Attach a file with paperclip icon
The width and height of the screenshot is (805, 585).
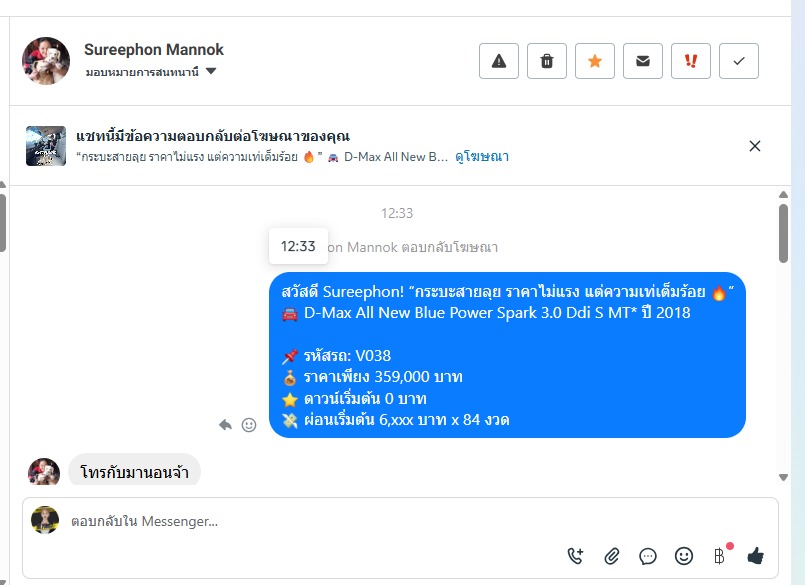pyautogui.click(x=611, y=556)
